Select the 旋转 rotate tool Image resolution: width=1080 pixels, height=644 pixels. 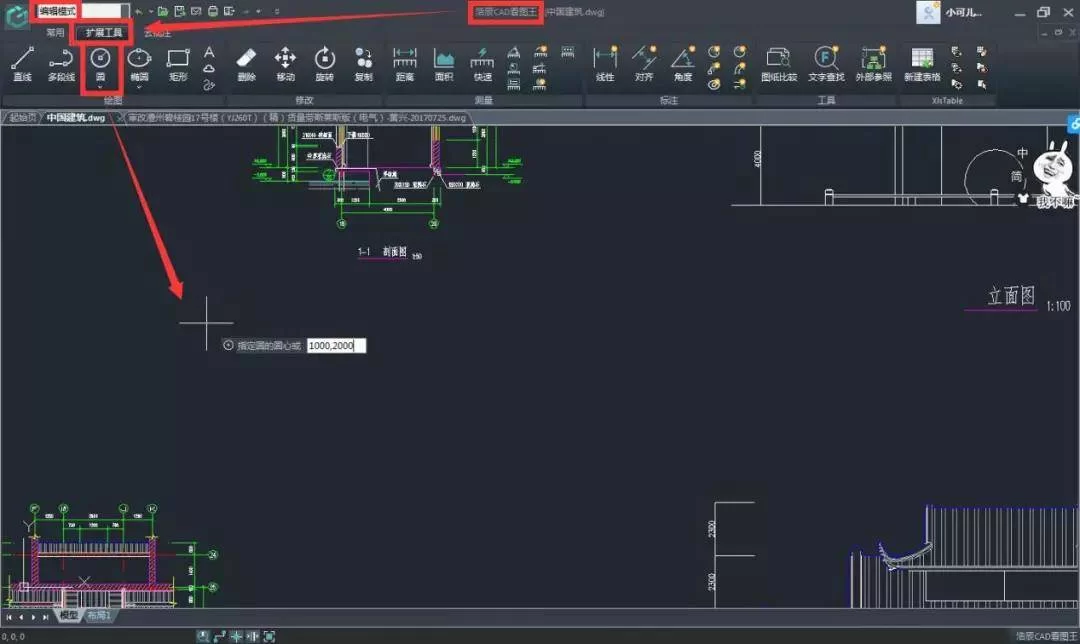tap(325, 64)
